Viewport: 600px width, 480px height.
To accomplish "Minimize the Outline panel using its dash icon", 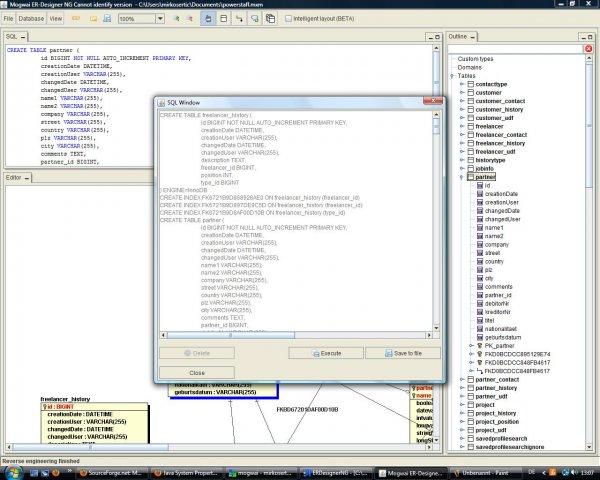I will pyautogui.click(x=473, y=37).
